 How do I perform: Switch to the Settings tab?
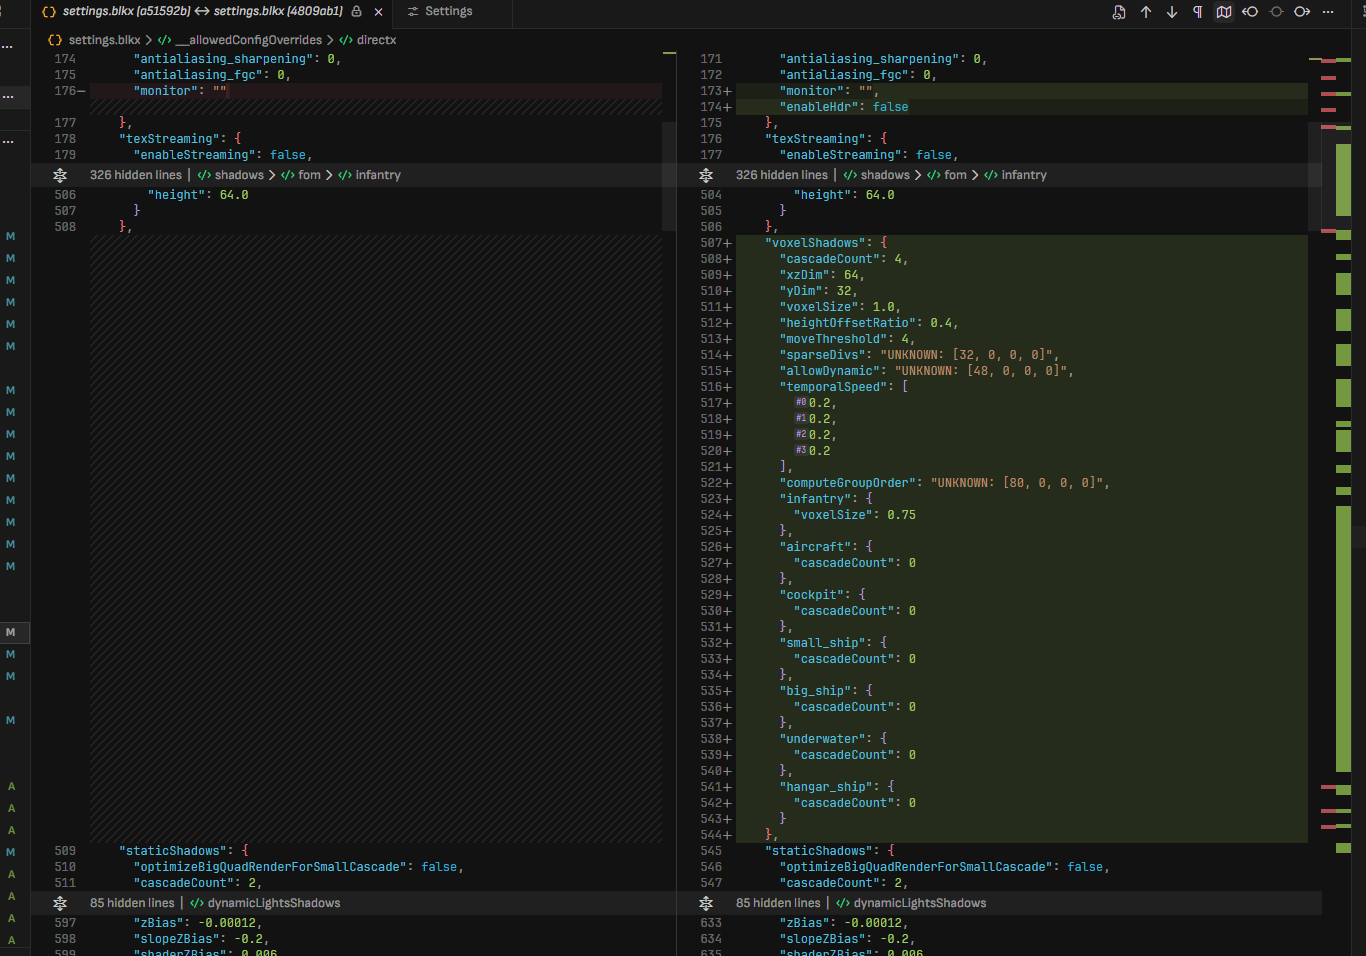coord(448,11)
